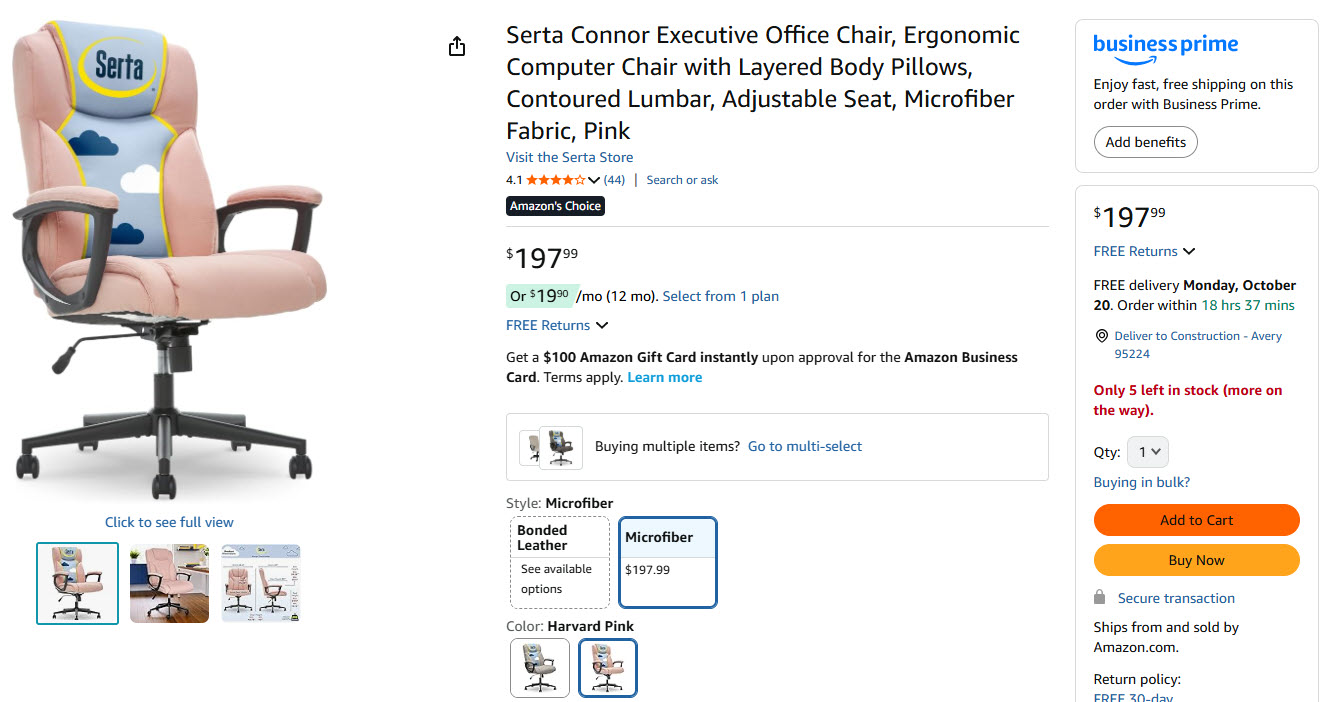Click the multi-select chairs icon

click(x=551, y=447)
